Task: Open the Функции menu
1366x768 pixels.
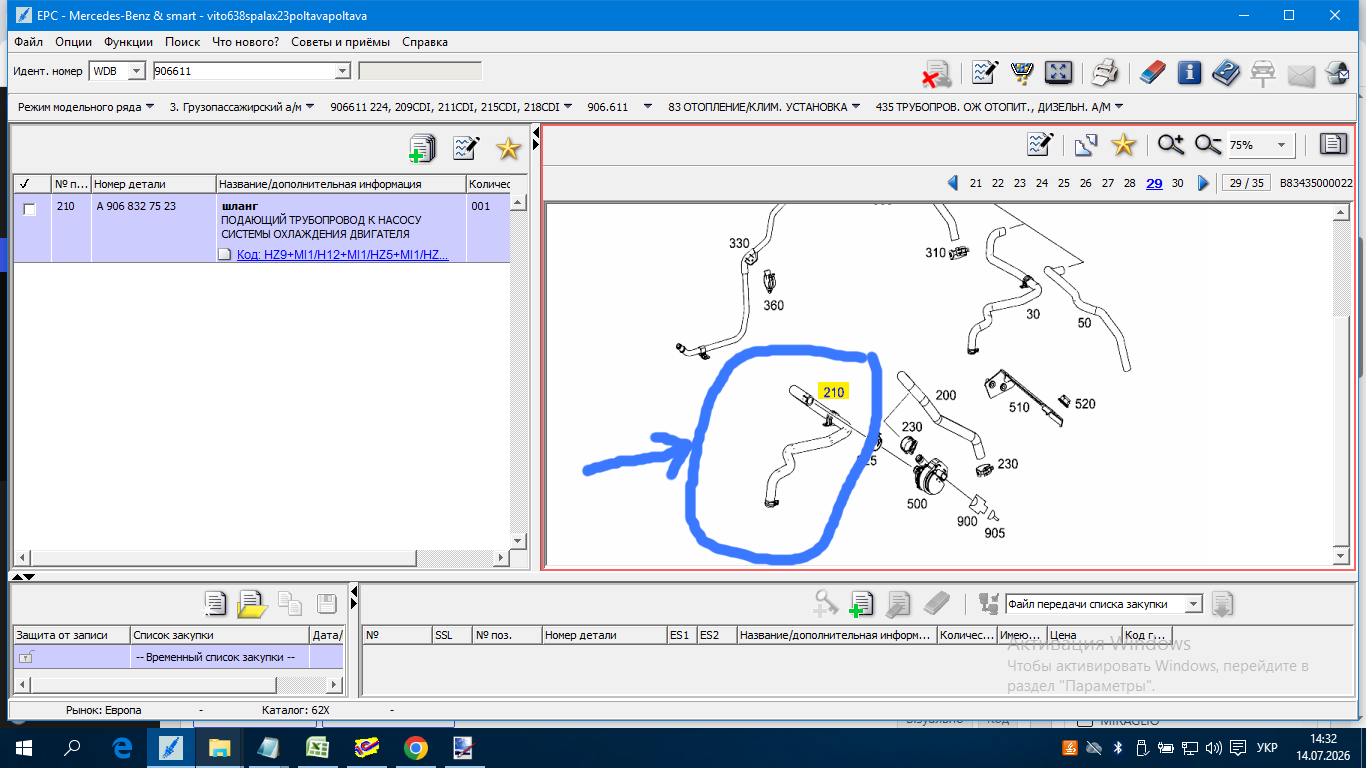Action: coord(128,42)
